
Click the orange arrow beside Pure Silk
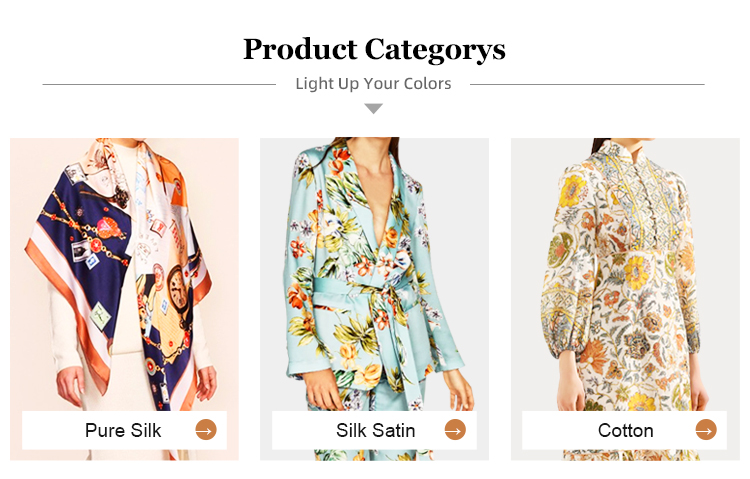pyautogui.click(x=205, y=431)
